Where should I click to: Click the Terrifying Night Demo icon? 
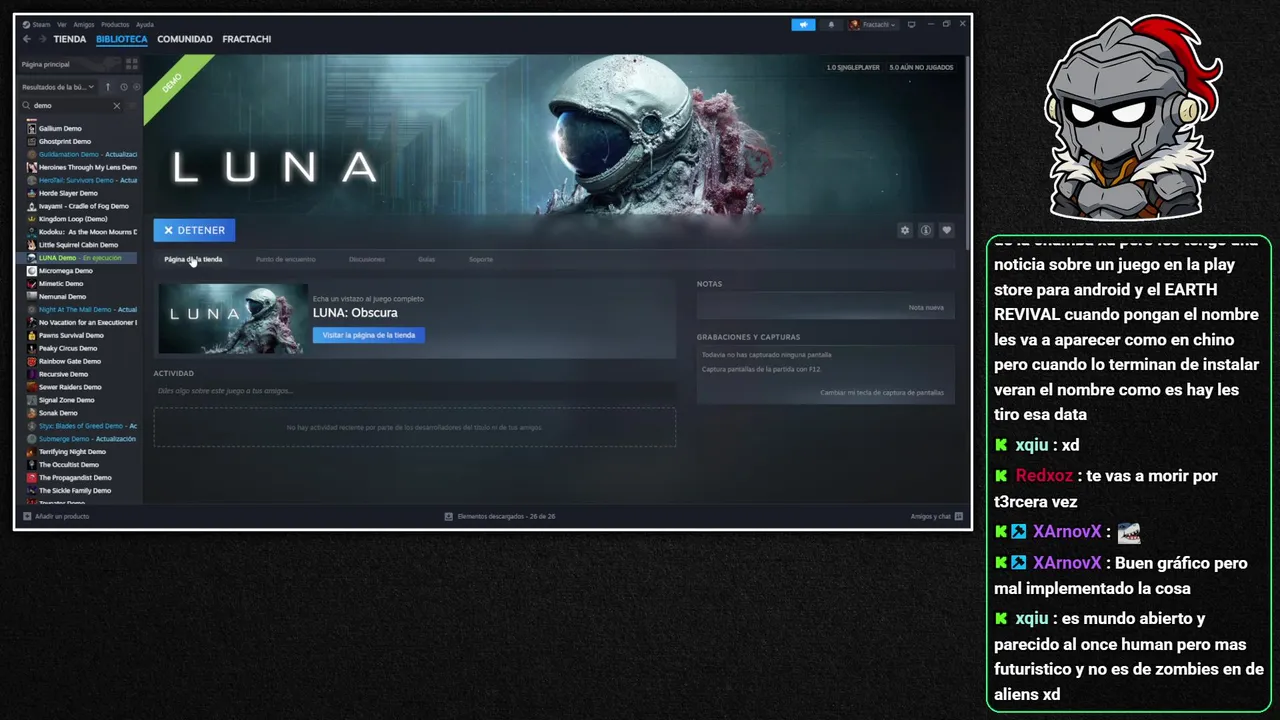coord(32,452)
